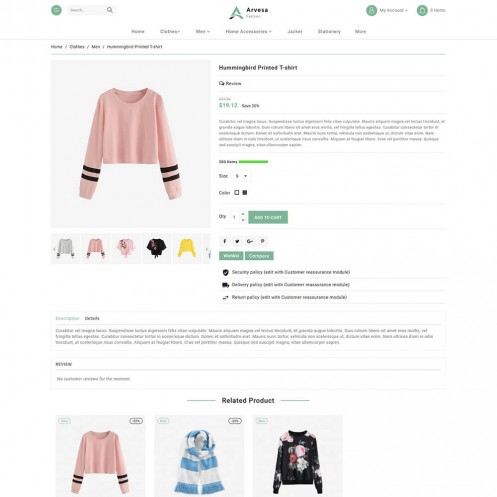The height and width of the screenshot is (497, 497).
Task: Click the Compare button
Action: coord(259,256)
